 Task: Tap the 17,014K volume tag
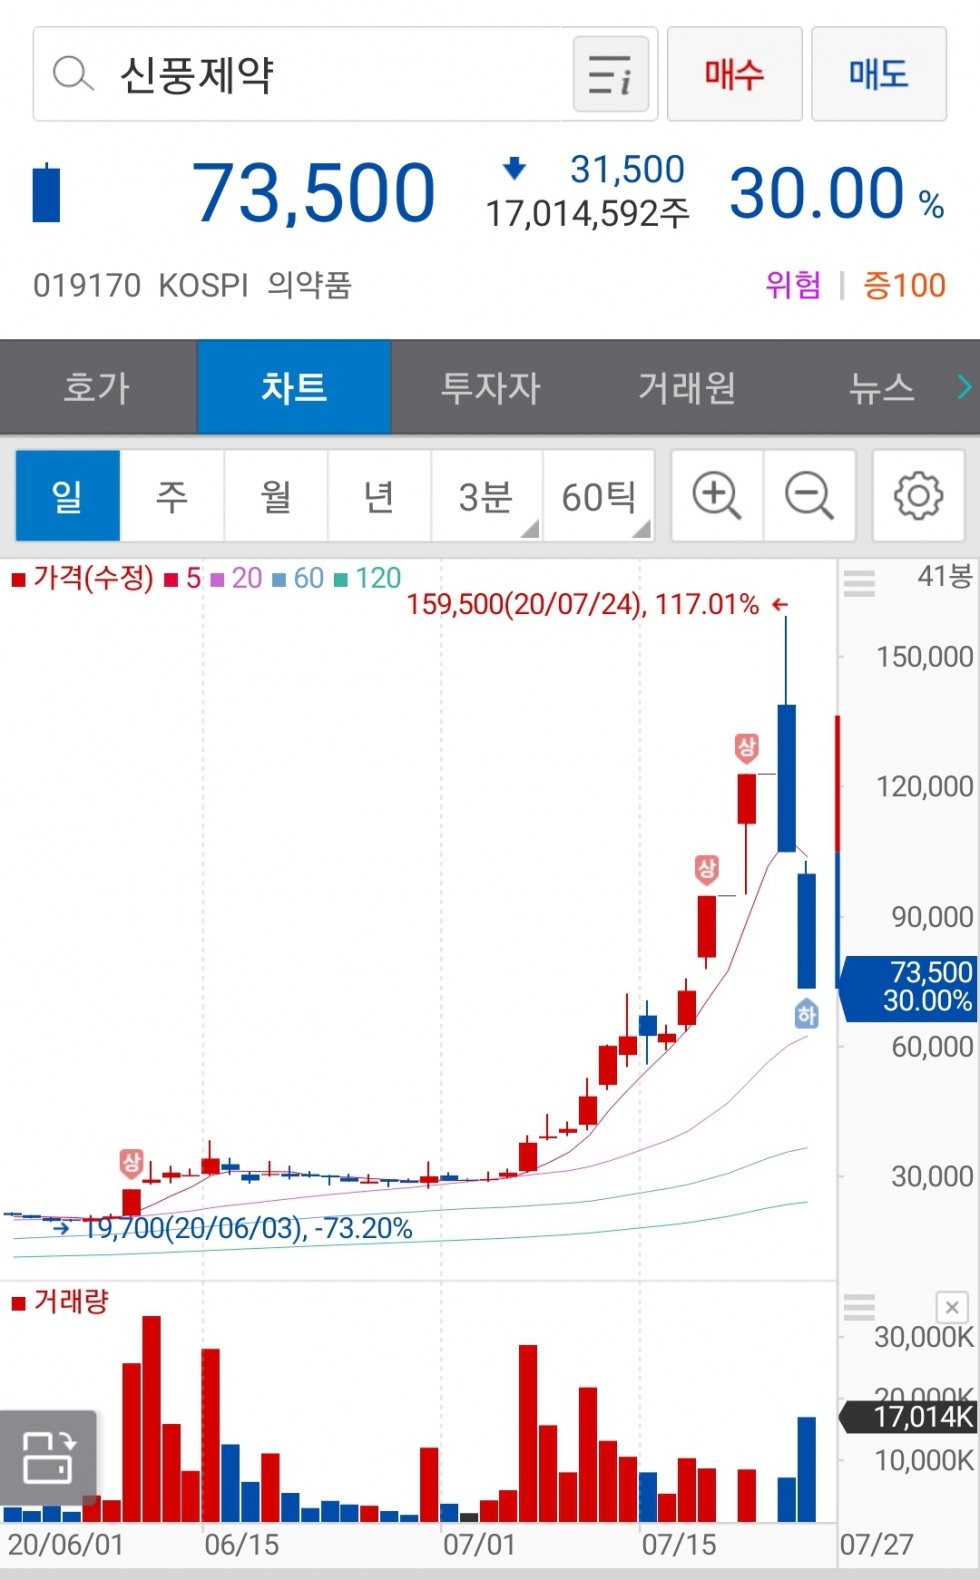909,1416
